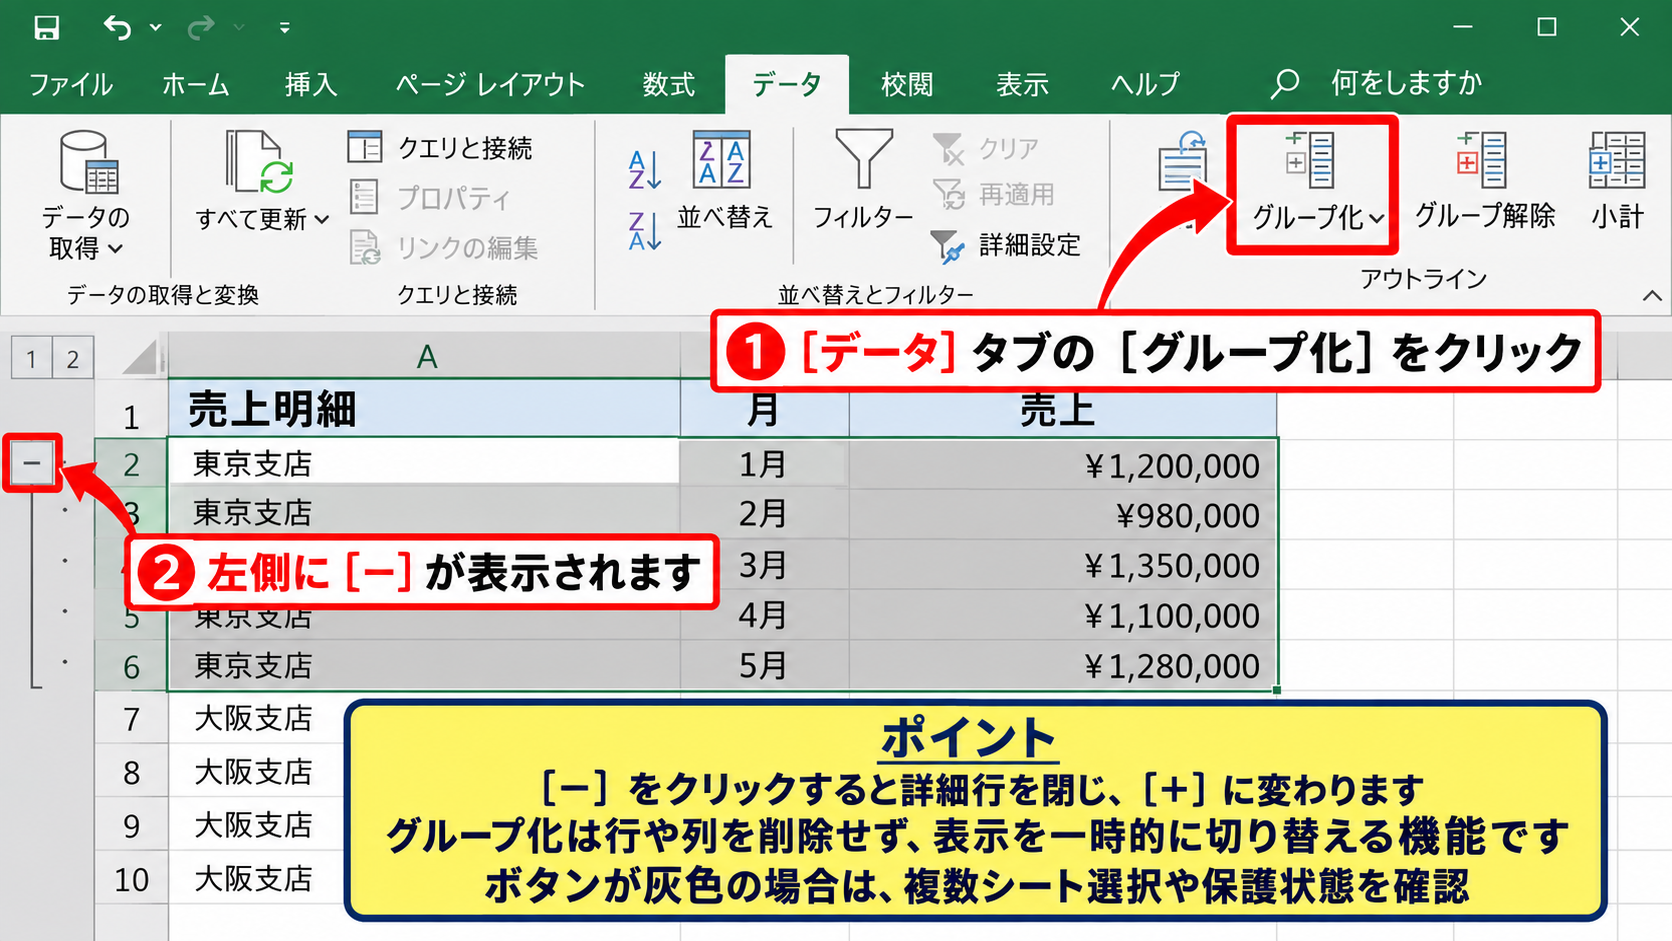Open the Undo history dropdown arrow
This screenshot has height=941, width=1672.
tap(156, 28)
